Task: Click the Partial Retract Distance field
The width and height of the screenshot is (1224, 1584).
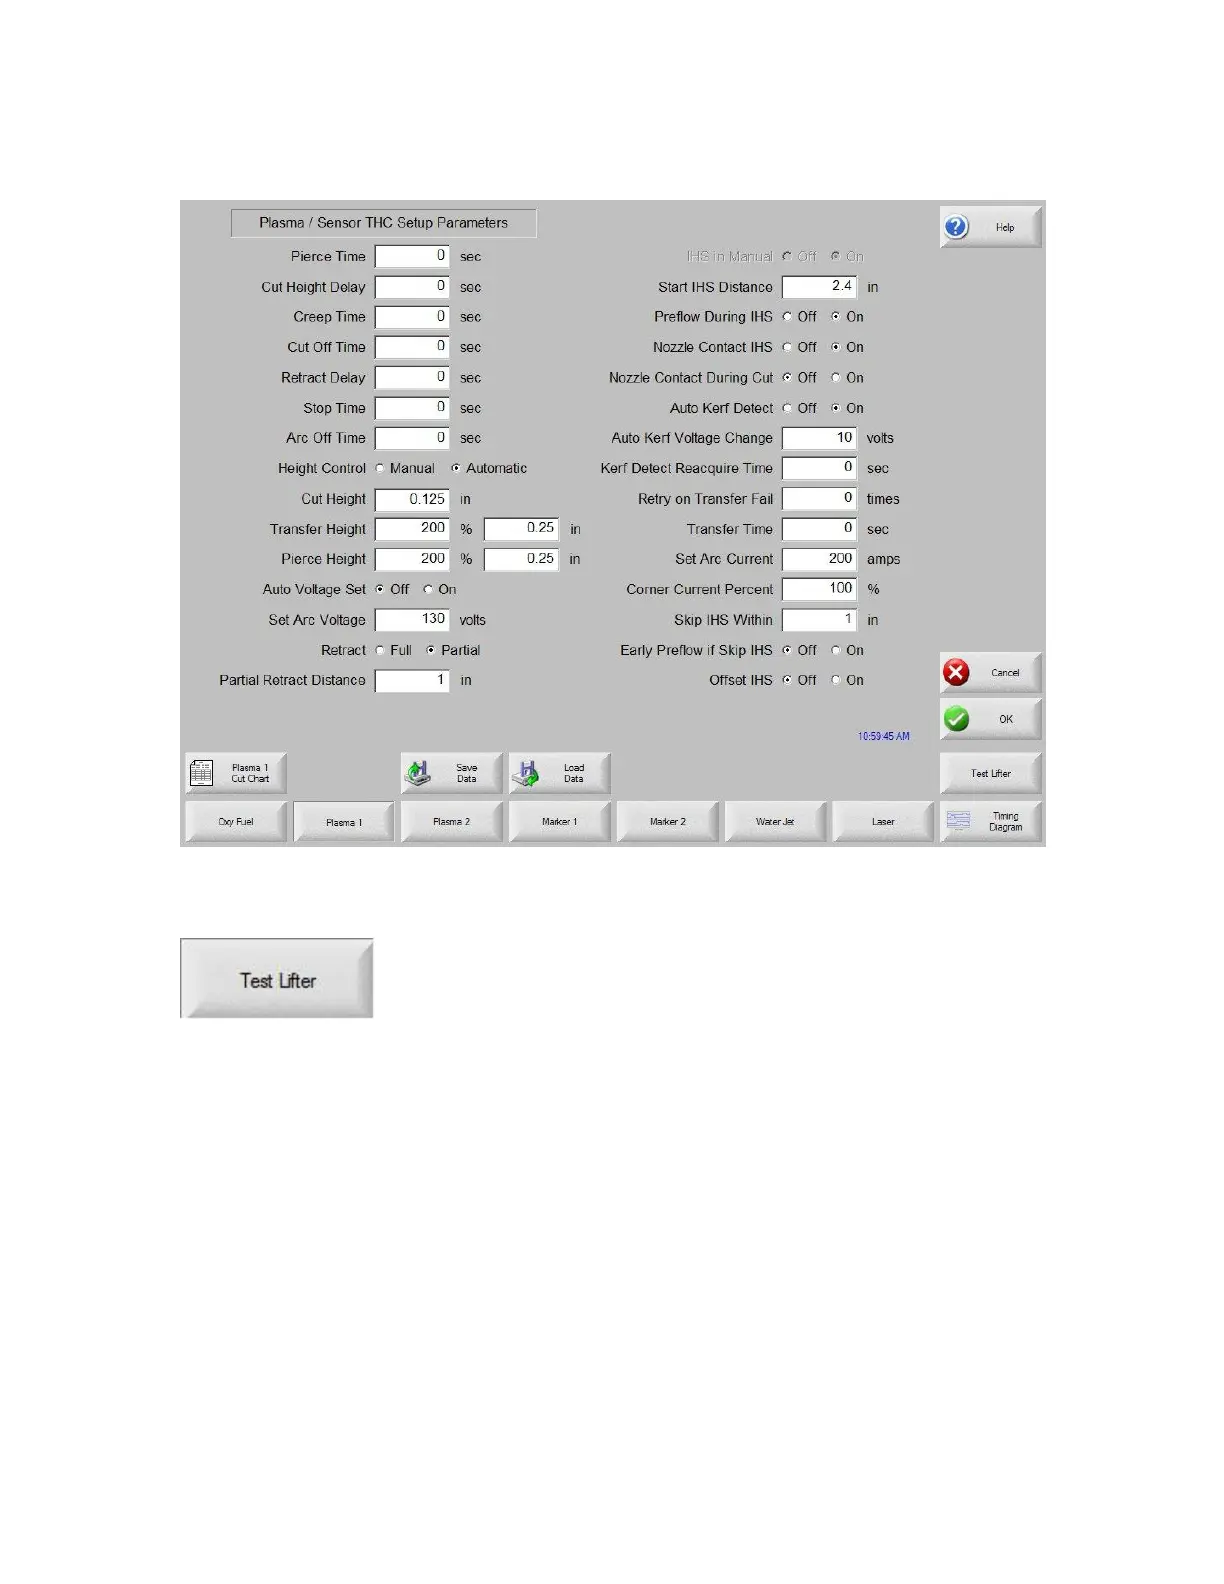Action: pos(412,680)
